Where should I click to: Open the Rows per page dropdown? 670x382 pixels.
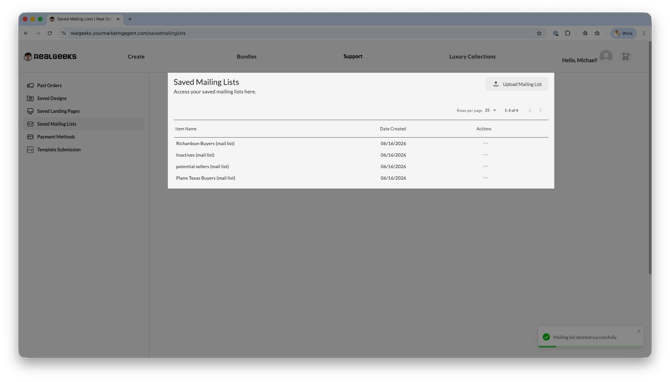pos(491,110)
